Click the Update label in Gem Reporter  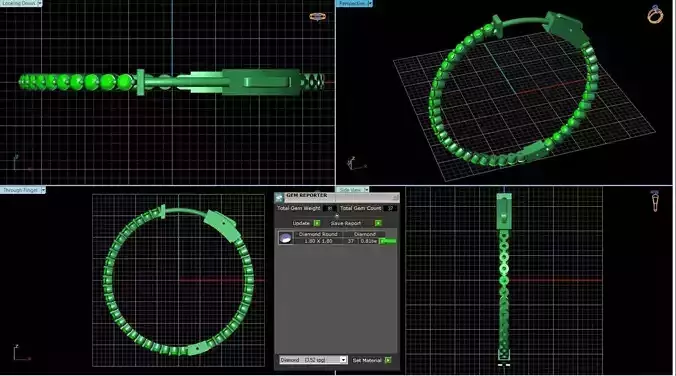tap(301, 223)
